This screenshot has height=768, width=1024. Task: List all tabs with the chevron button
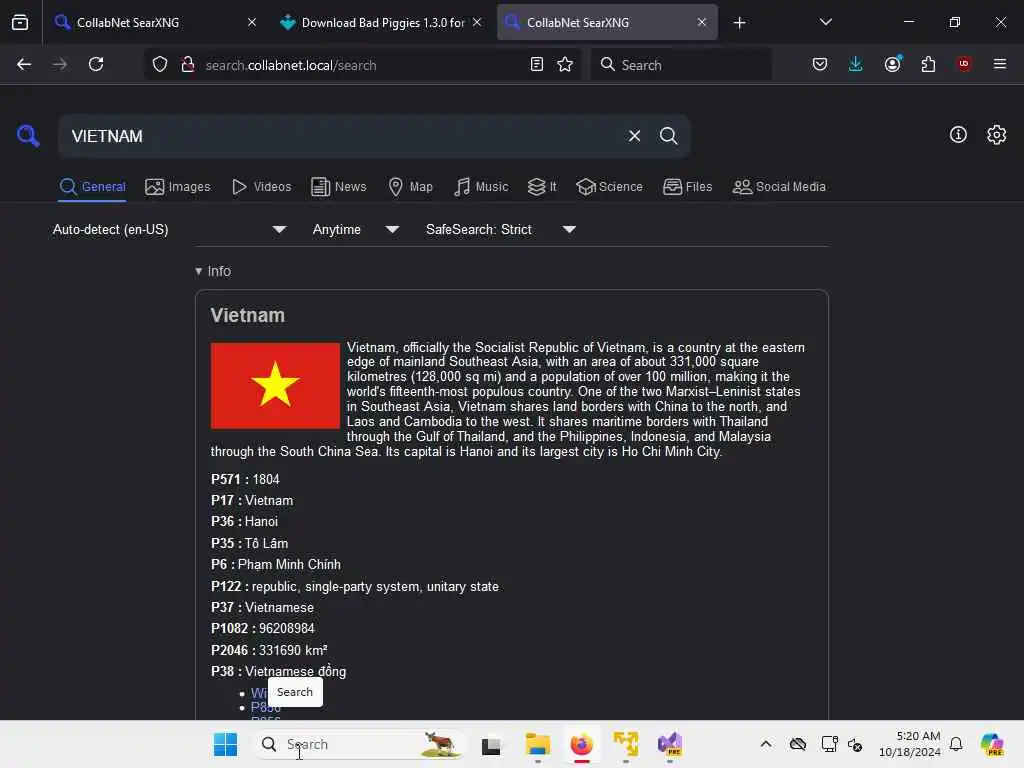pos(825,23)
